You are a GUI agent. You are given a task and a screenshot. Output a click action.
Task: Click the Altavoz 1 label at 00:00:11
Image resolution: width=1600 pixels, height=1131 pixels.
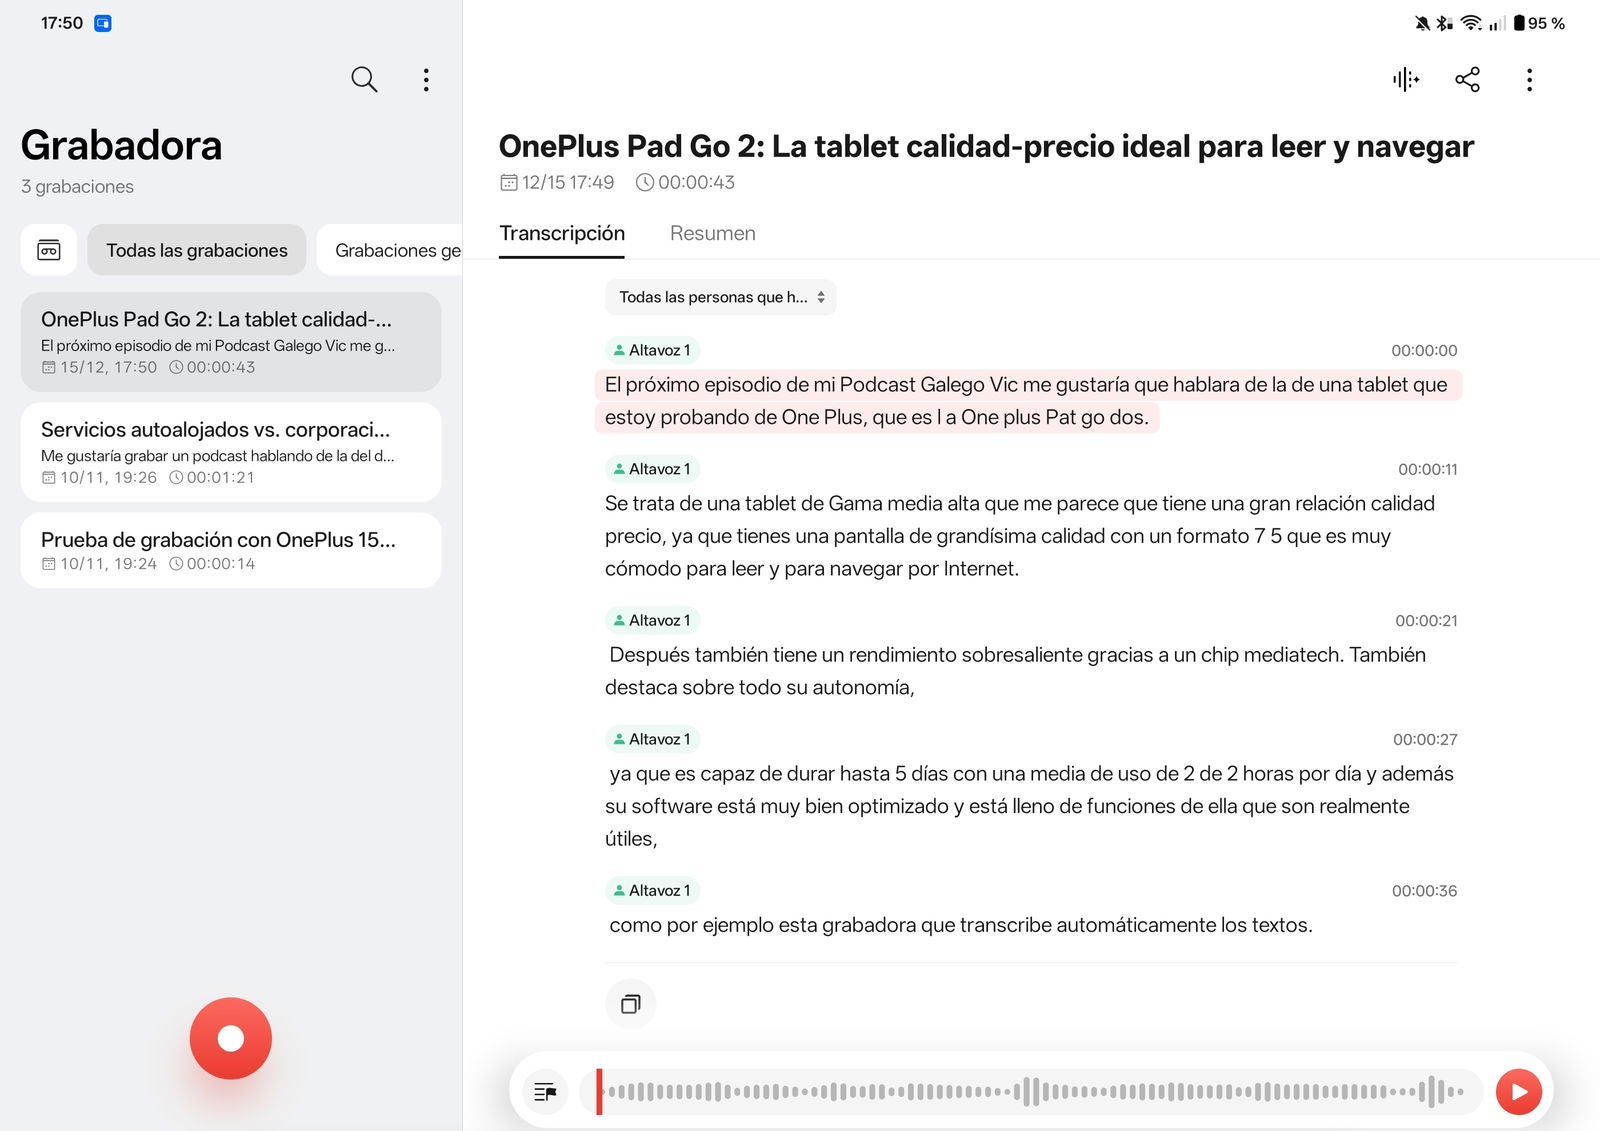point(652,469)
